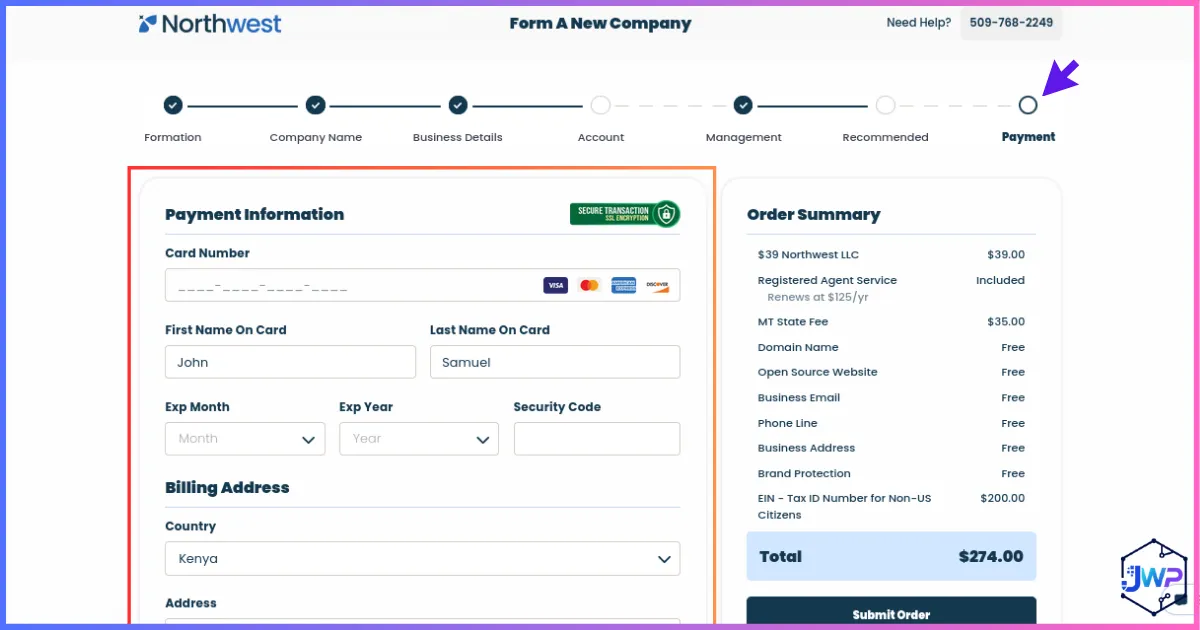This screenshot has height=630, width=1200.
Task: Click the "Brand Protection" line item
Action: tap(804, 474)
